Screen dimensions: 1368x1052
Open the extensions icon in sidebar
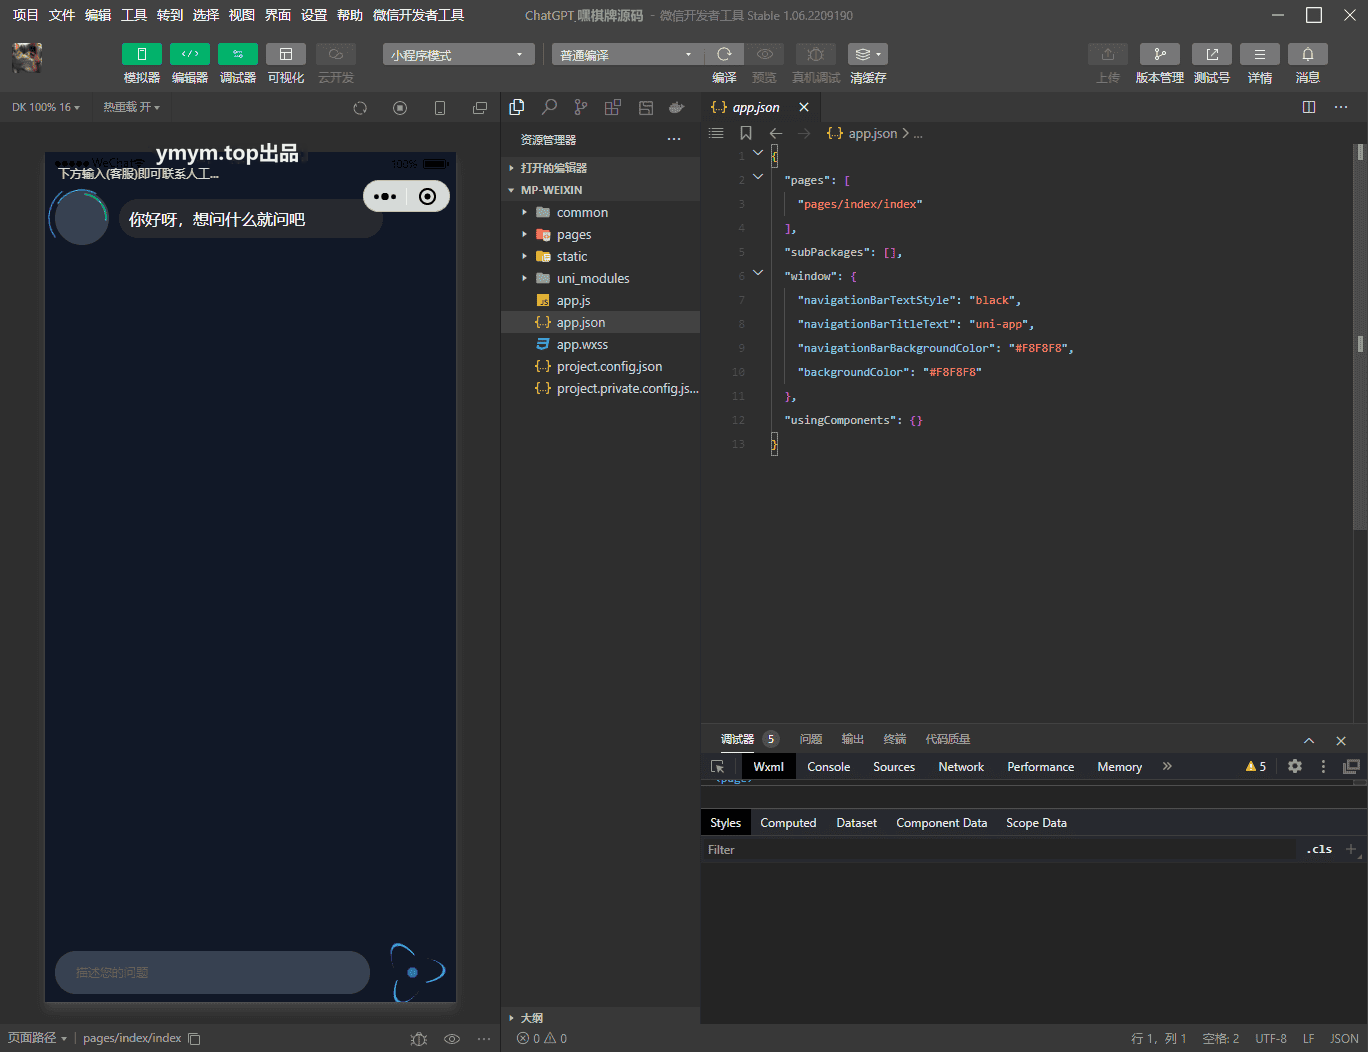(613, 107)
